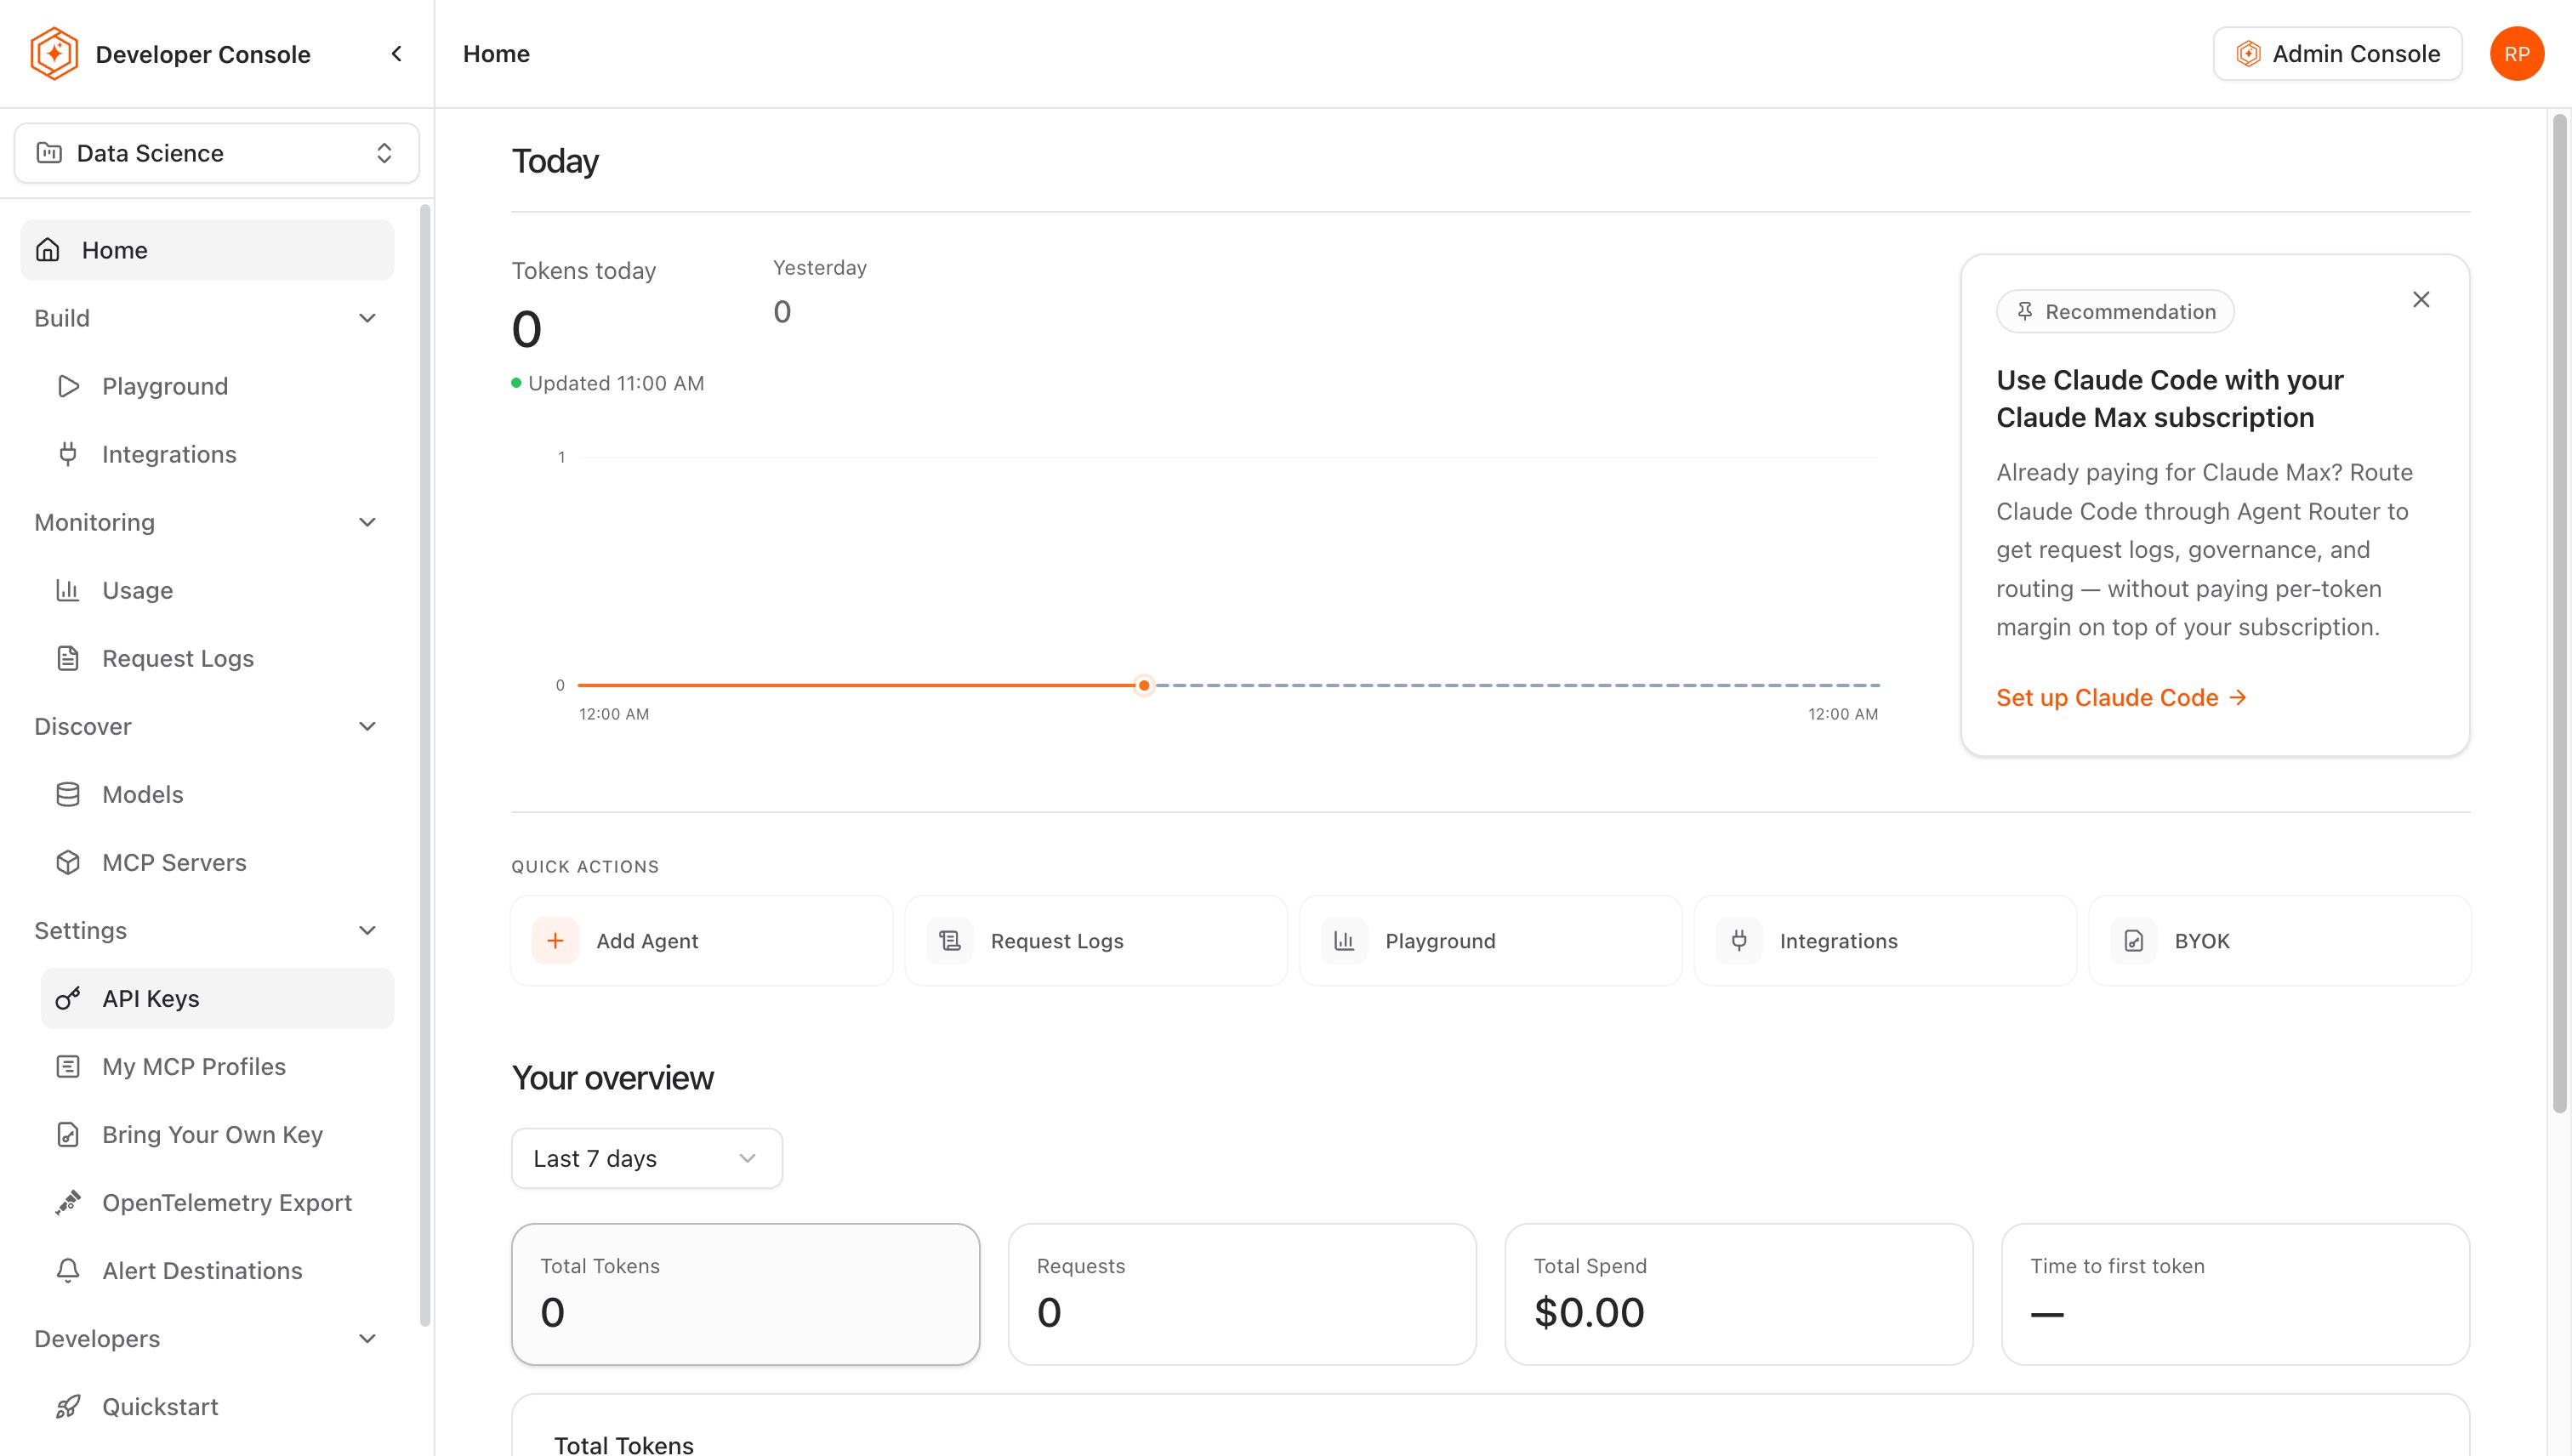Open the Usage sidebar item
The height and width of the screenshot is (1456, 2572).
tap(218, 590)
